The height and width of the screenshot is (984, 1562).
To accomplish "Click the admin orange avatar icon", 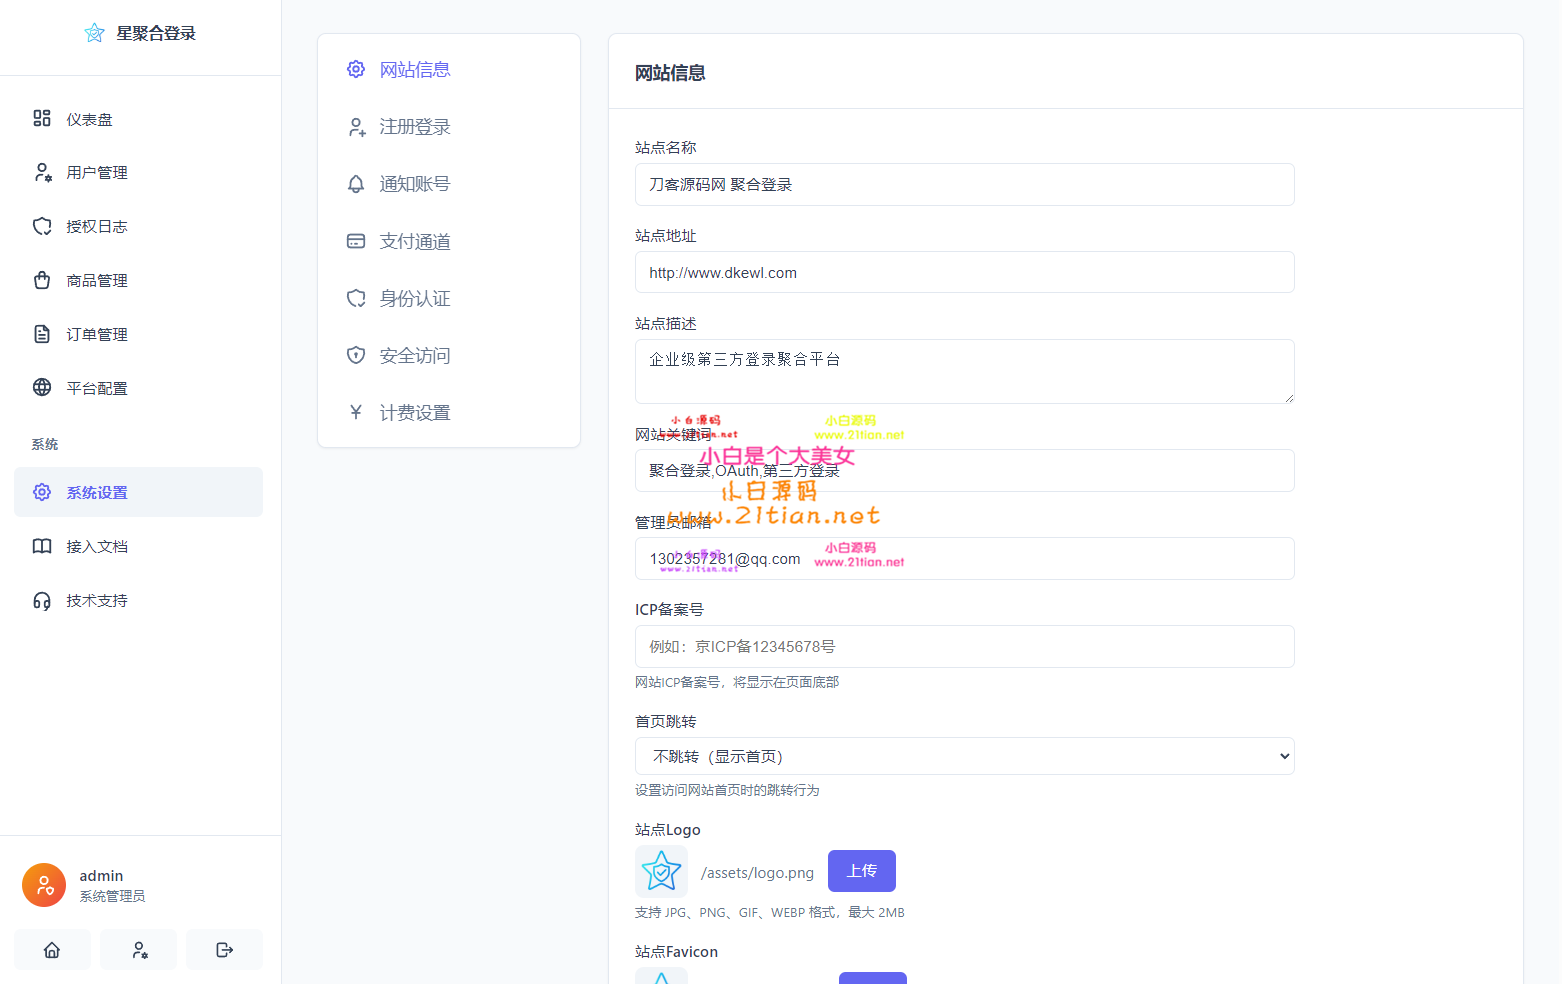I will click(44, 885).
